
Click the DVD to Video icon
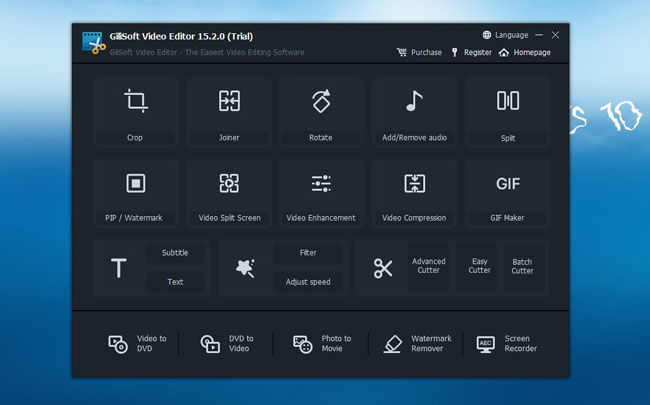coord(210,344)
